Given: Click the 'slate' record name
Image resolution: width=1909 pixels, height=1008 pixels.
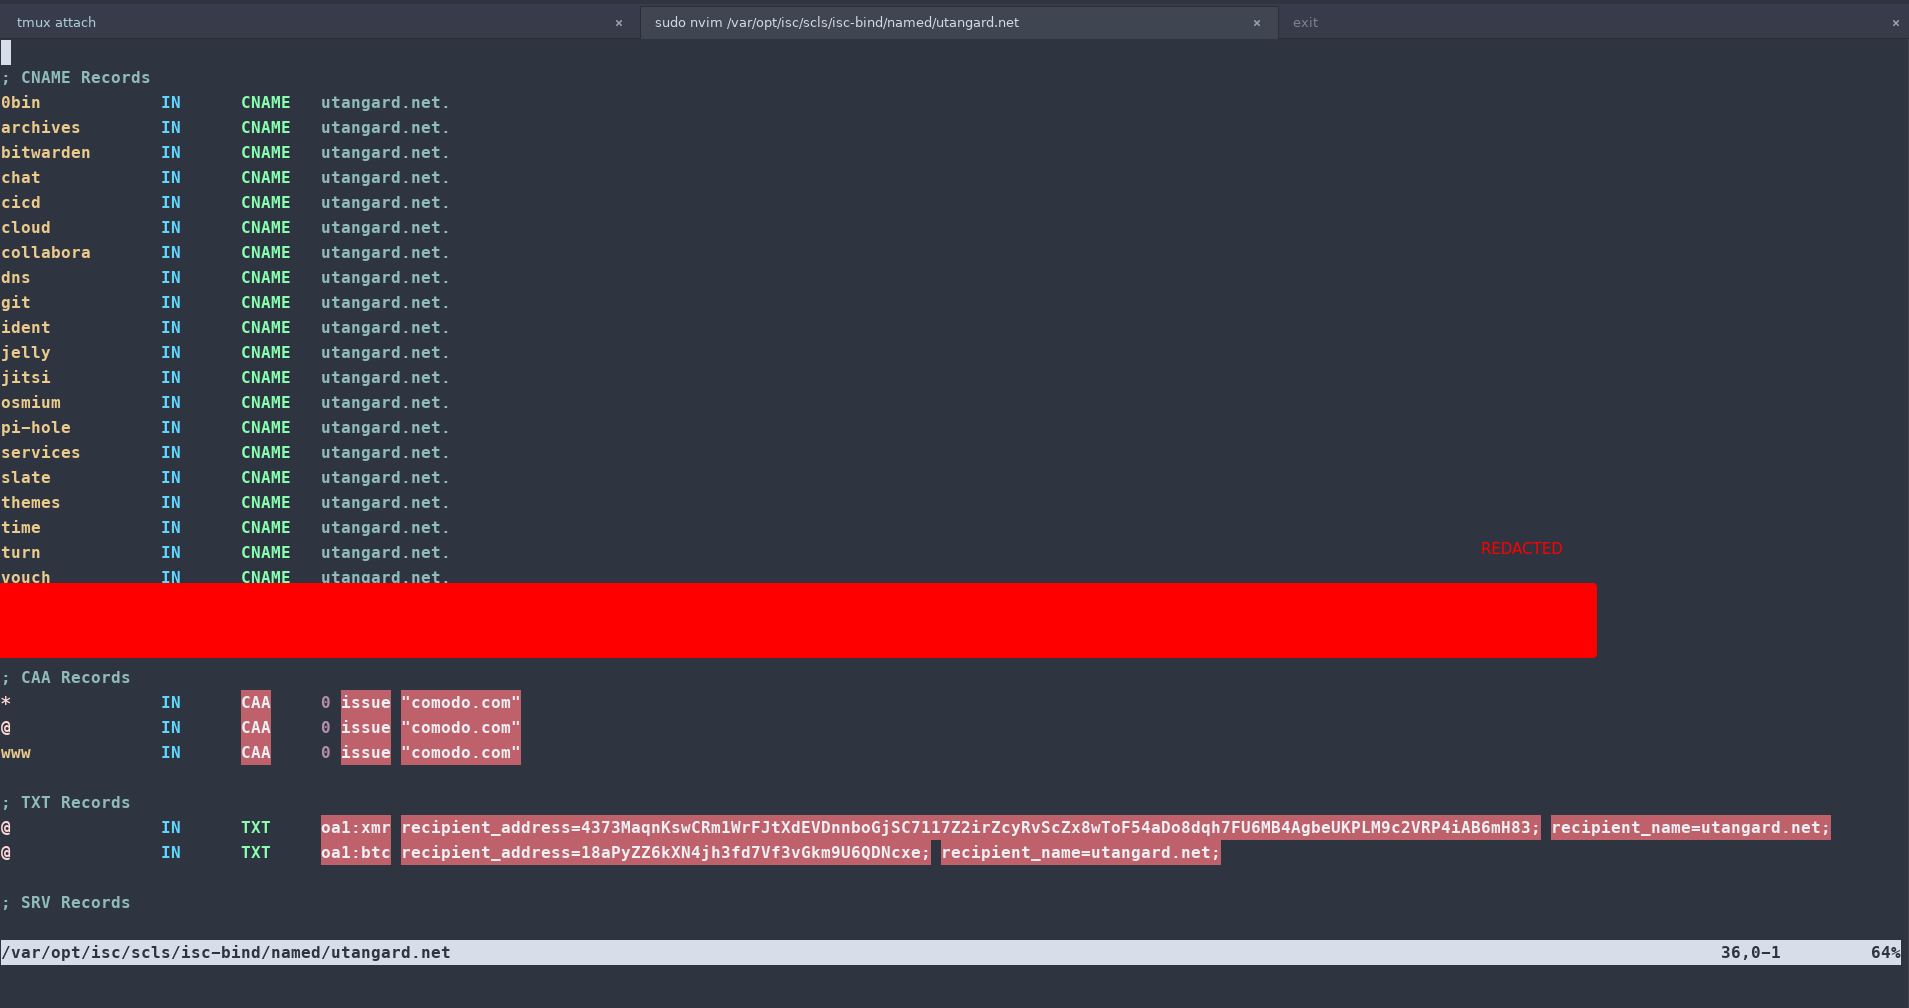Looking at the screenshot, I should click(x=26, y=478).
